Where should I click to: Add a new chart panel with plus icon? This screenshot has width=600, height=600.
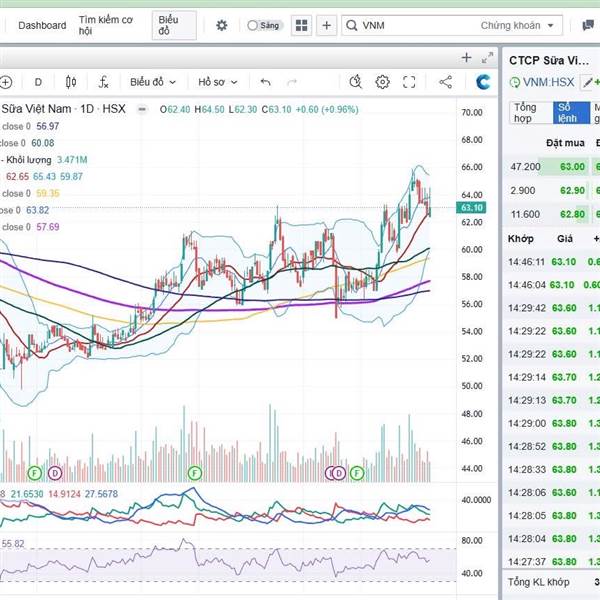(466, 58)
